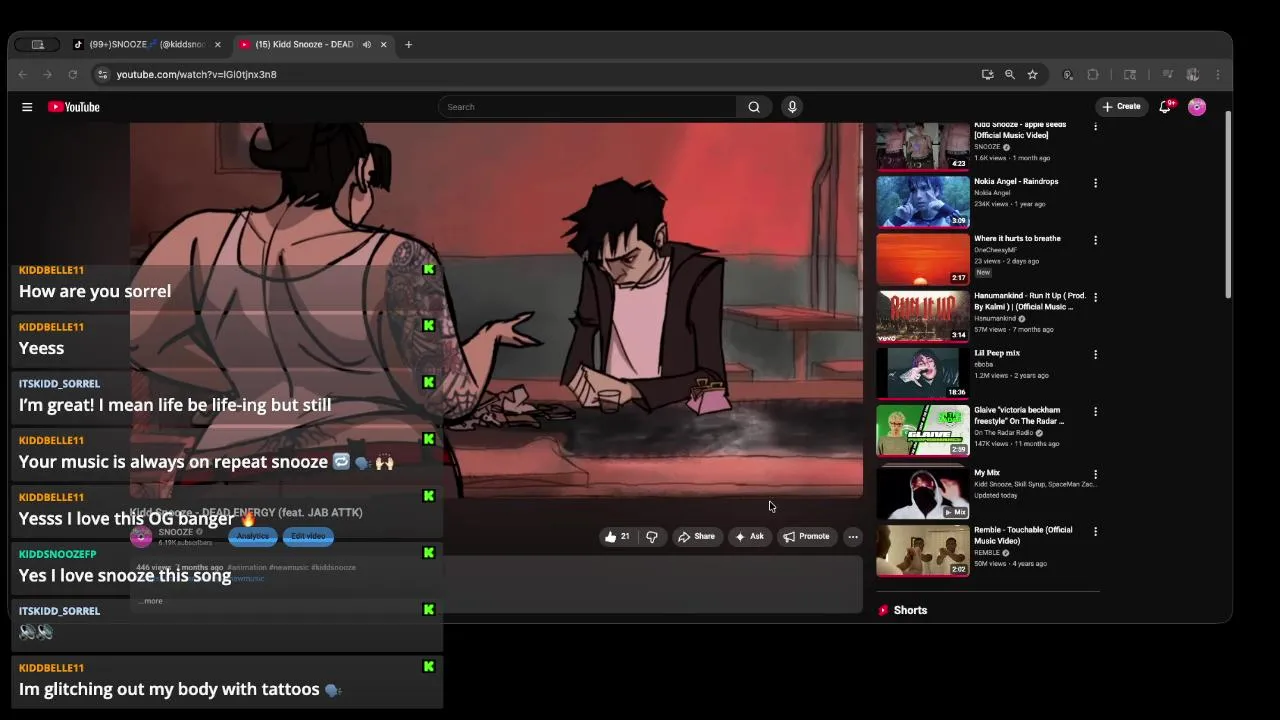Viewport: 1280px width, 720px height.
Task: Like the video with thumbs up
Action: pyautogui.click(x=616, y=537)
